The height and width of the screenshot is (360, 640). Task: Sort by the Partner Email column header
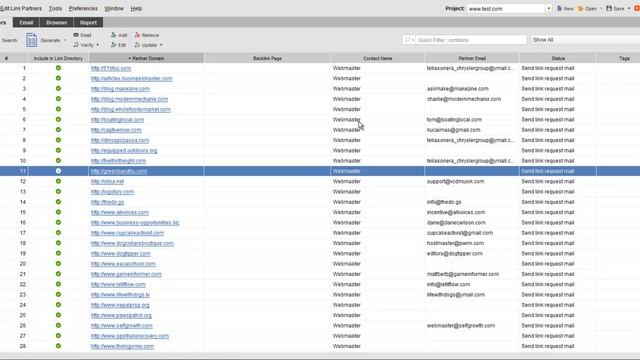[472, 58]
